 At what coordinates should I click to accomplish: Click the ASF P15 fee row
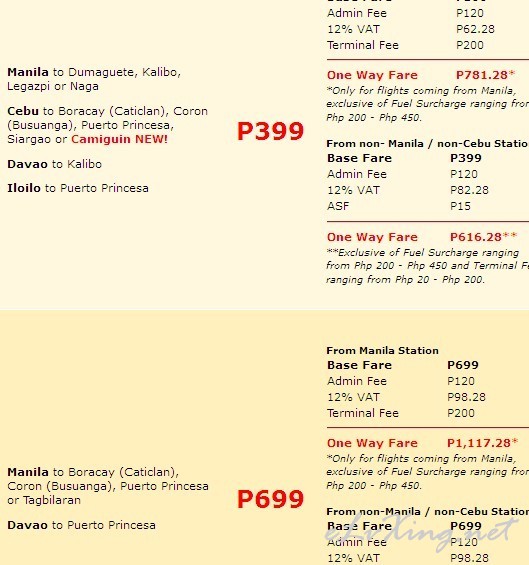[399, 206]
